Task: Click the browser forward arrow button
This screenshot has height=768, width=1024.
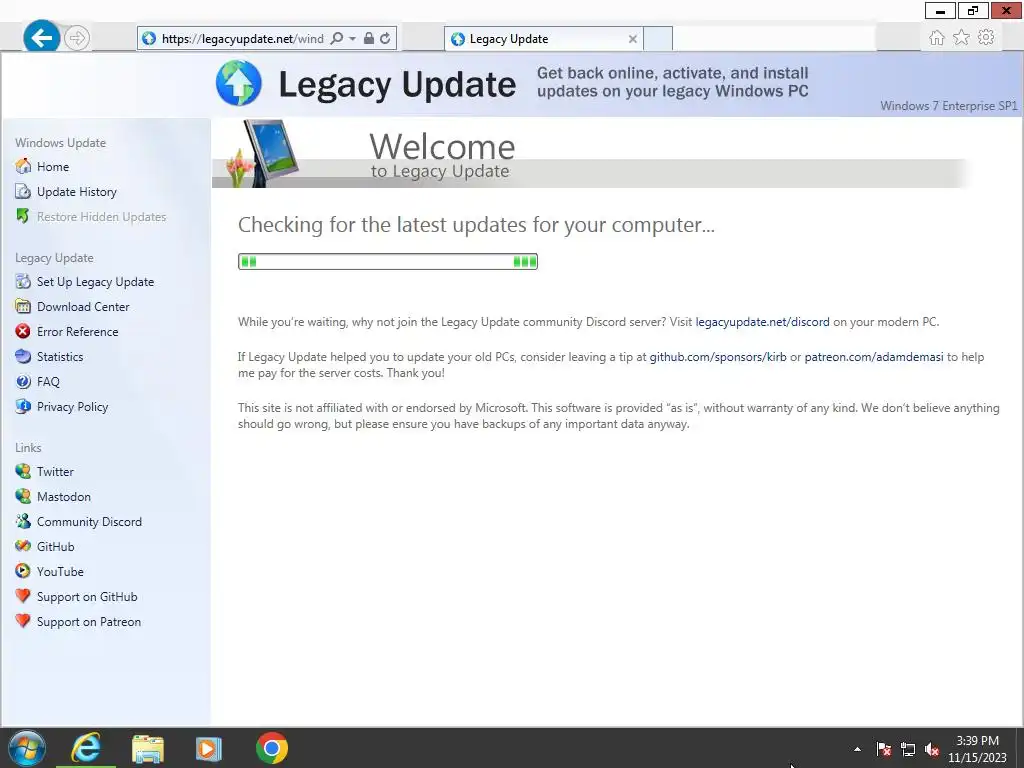Action: point(77,38)
